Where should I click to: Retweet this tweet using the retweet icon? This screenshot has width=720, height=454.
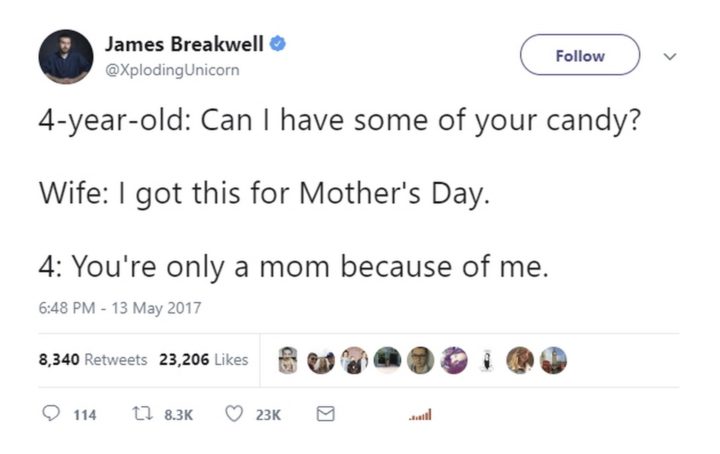click(x=140, y=414)
